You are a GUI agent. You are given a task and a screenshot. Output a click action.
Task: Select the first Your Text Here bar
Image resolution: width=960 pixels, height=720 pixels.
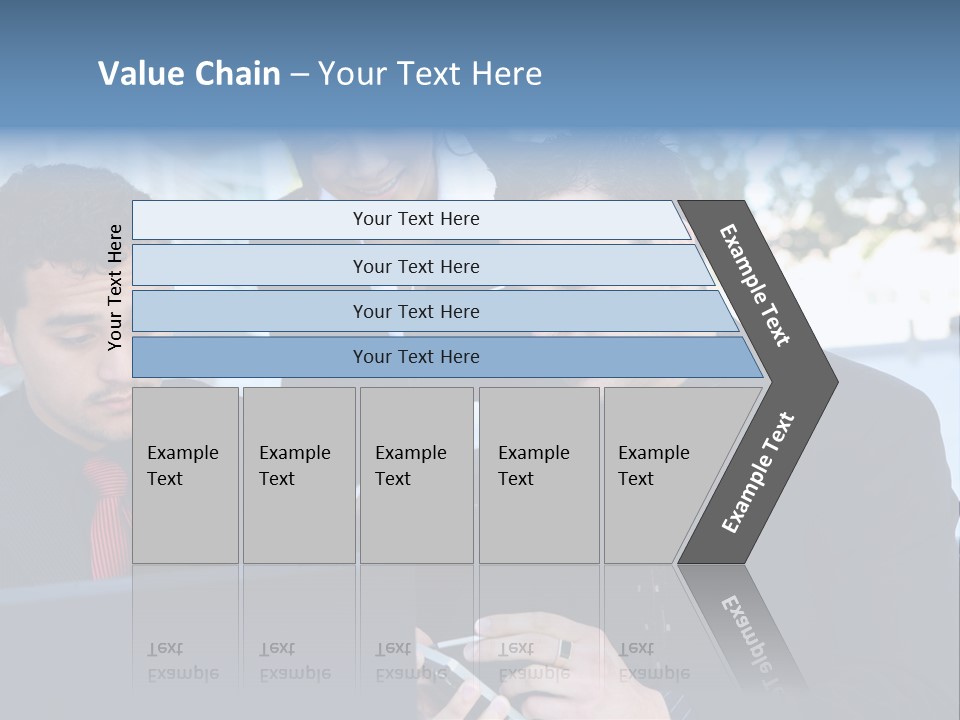[411, 219]
